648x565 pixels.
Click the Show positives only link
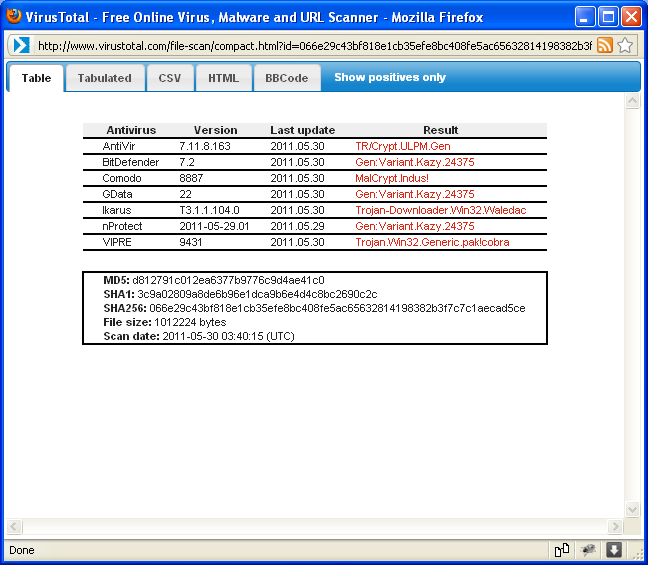(x=390, y=78)
